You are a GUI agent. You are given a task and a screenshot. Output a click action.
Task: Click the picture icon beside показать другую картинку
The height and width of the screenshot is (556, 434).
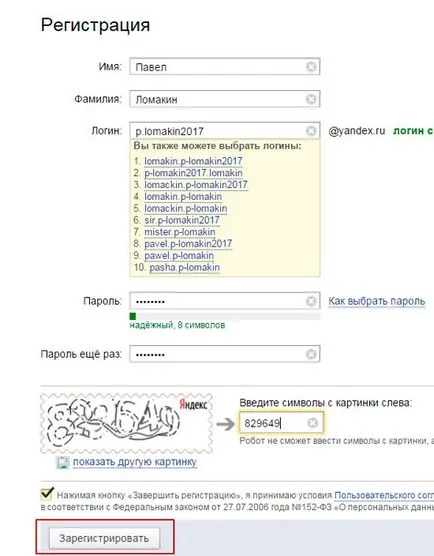point(63,462)
